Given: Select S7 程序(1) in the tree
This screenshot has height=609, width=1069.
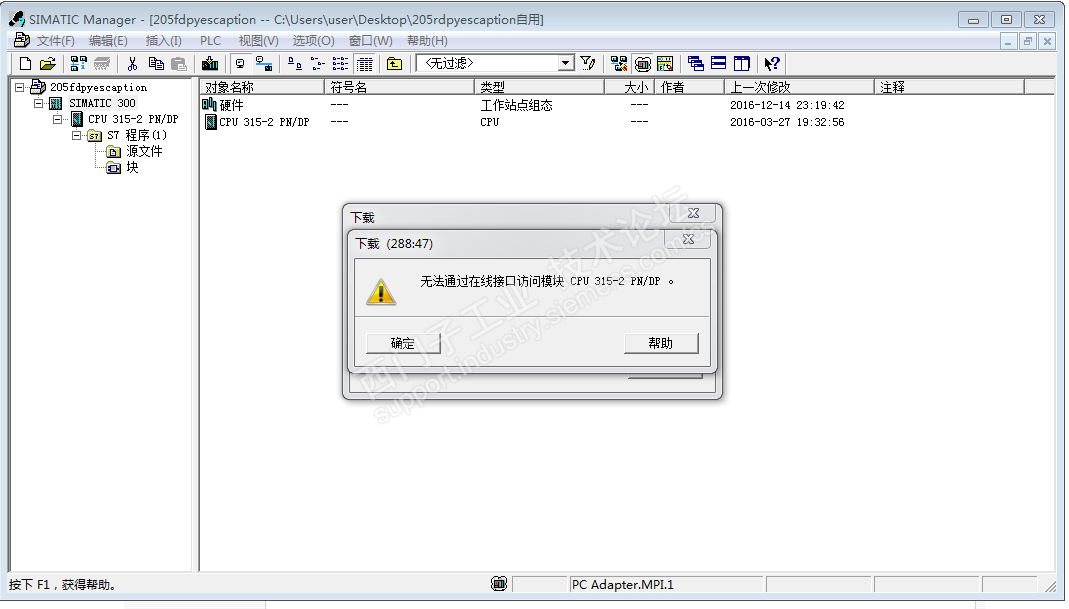Looking at the screenshot, I should 136,135.
